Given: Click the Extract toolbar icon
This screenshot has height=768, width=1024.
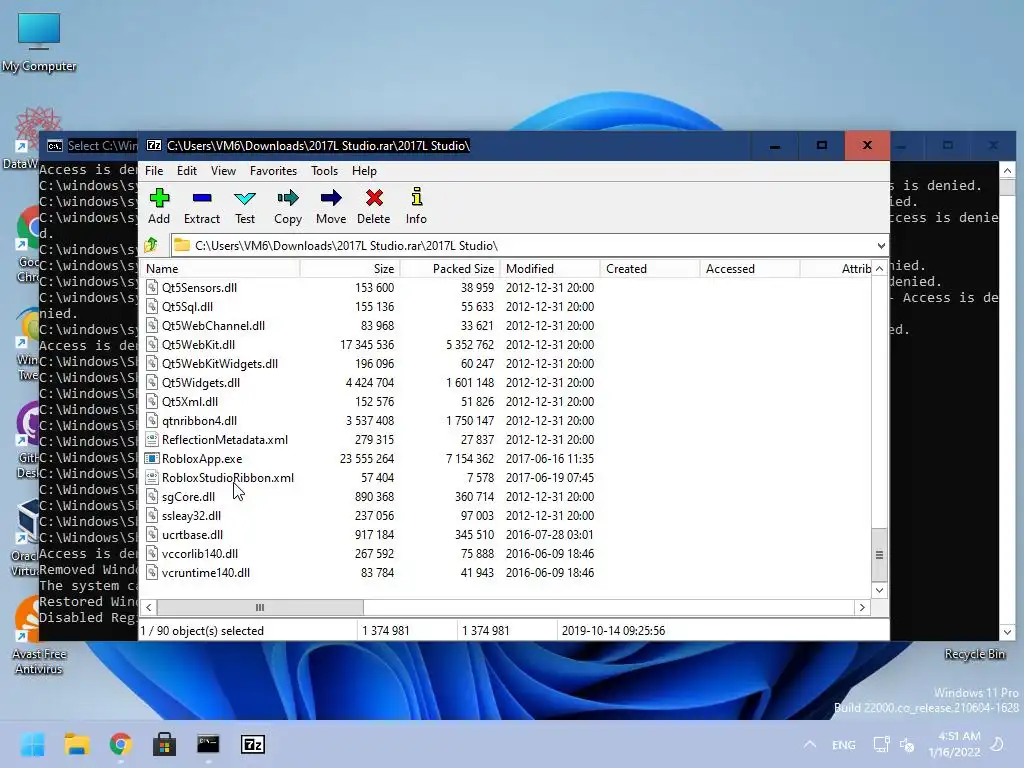Looking at the screenshot, I should [202, 206].
